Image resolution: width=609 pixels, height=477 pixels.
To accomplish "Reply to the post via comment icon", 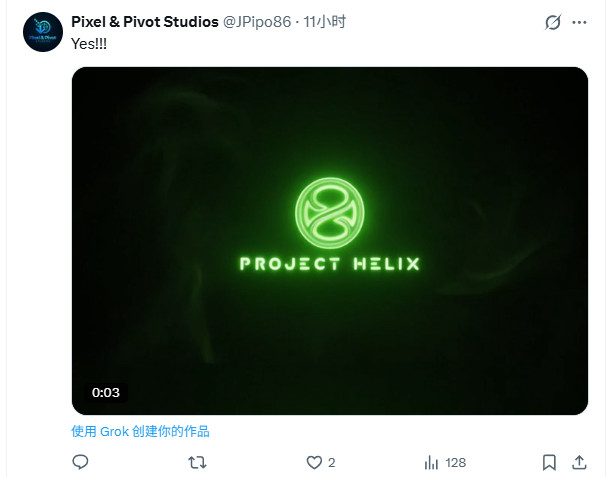I will pyautogui.click(x=81, y=462).
